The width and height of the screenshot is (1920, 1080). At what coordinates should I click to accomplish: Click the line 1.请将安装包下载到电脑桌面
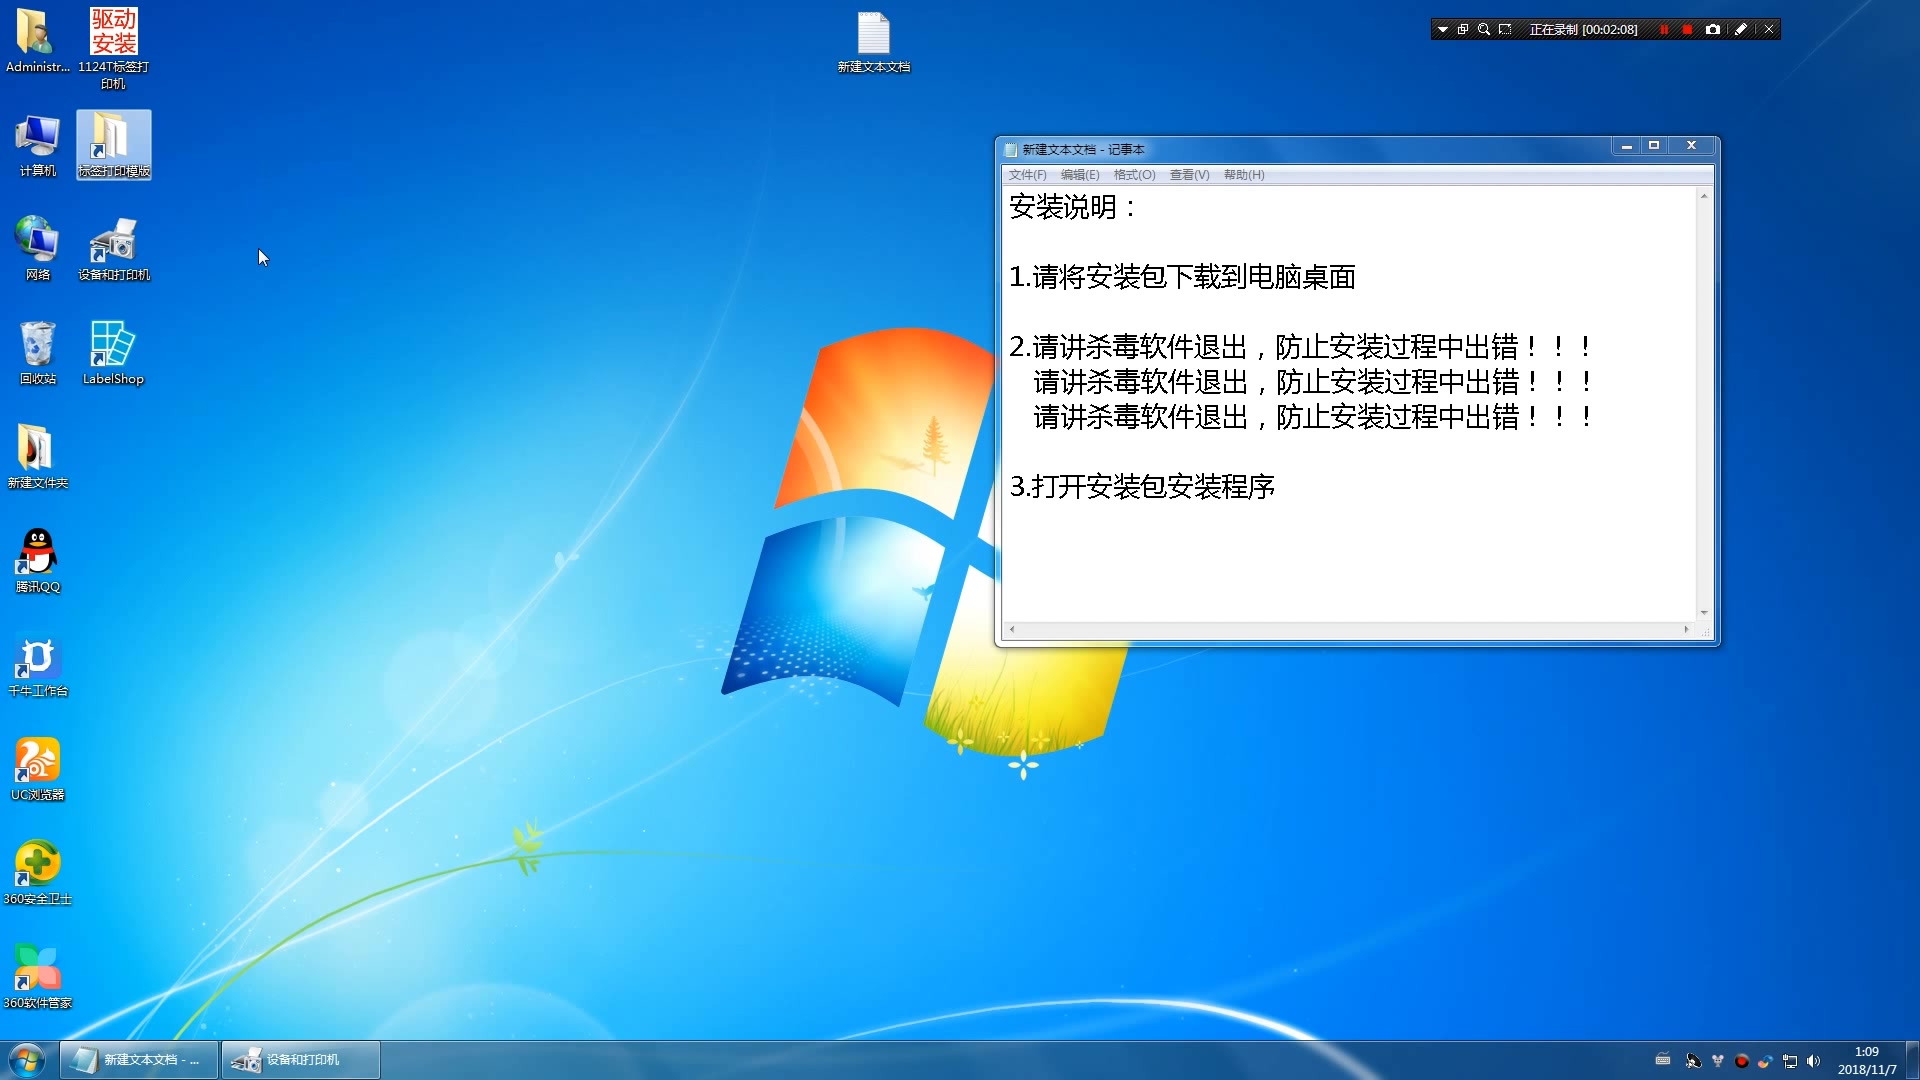(1182, 277)
